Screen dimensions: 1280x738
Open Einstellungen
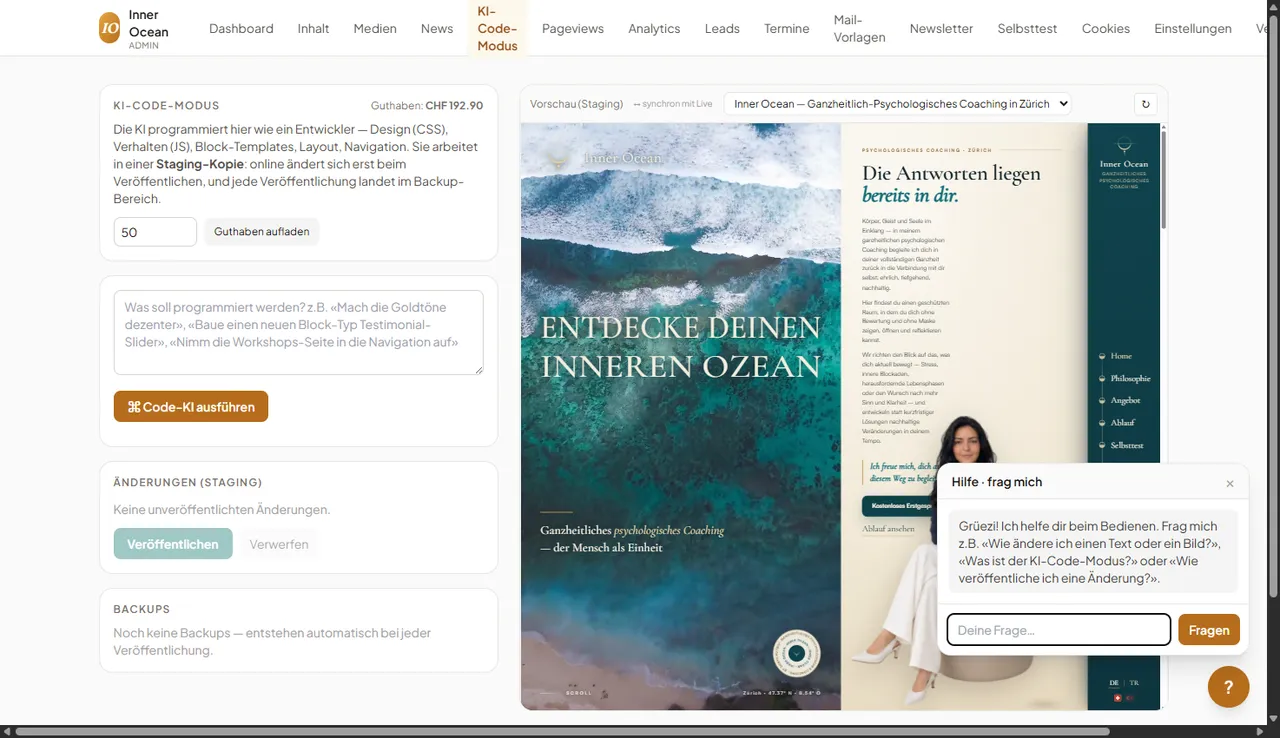click(1193, 28)
